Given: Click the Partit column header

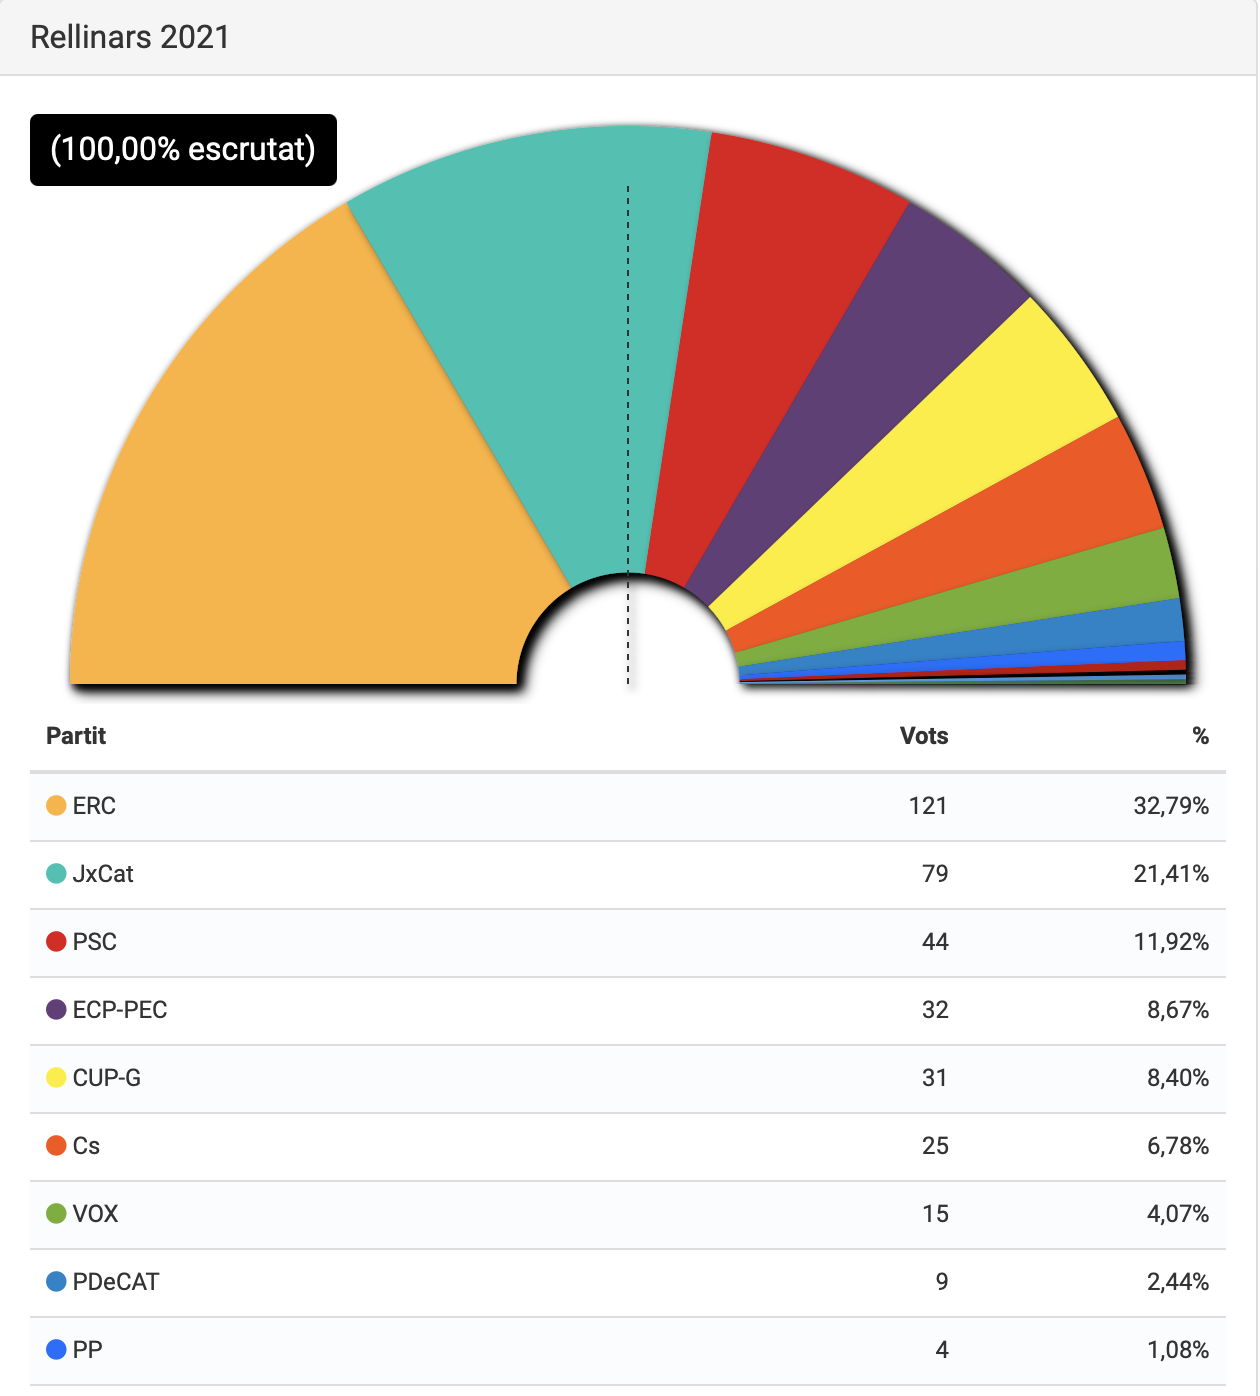Looking at the screenshot, I should click(76, 736).
